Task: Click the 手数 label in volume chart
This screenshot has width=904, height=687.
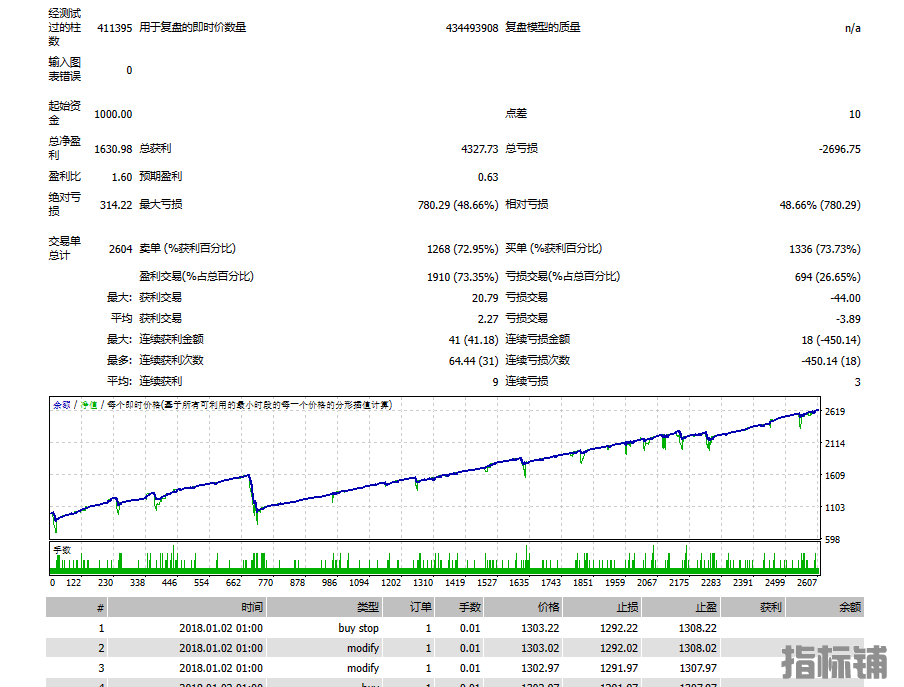Action: (x=62, y=550)
